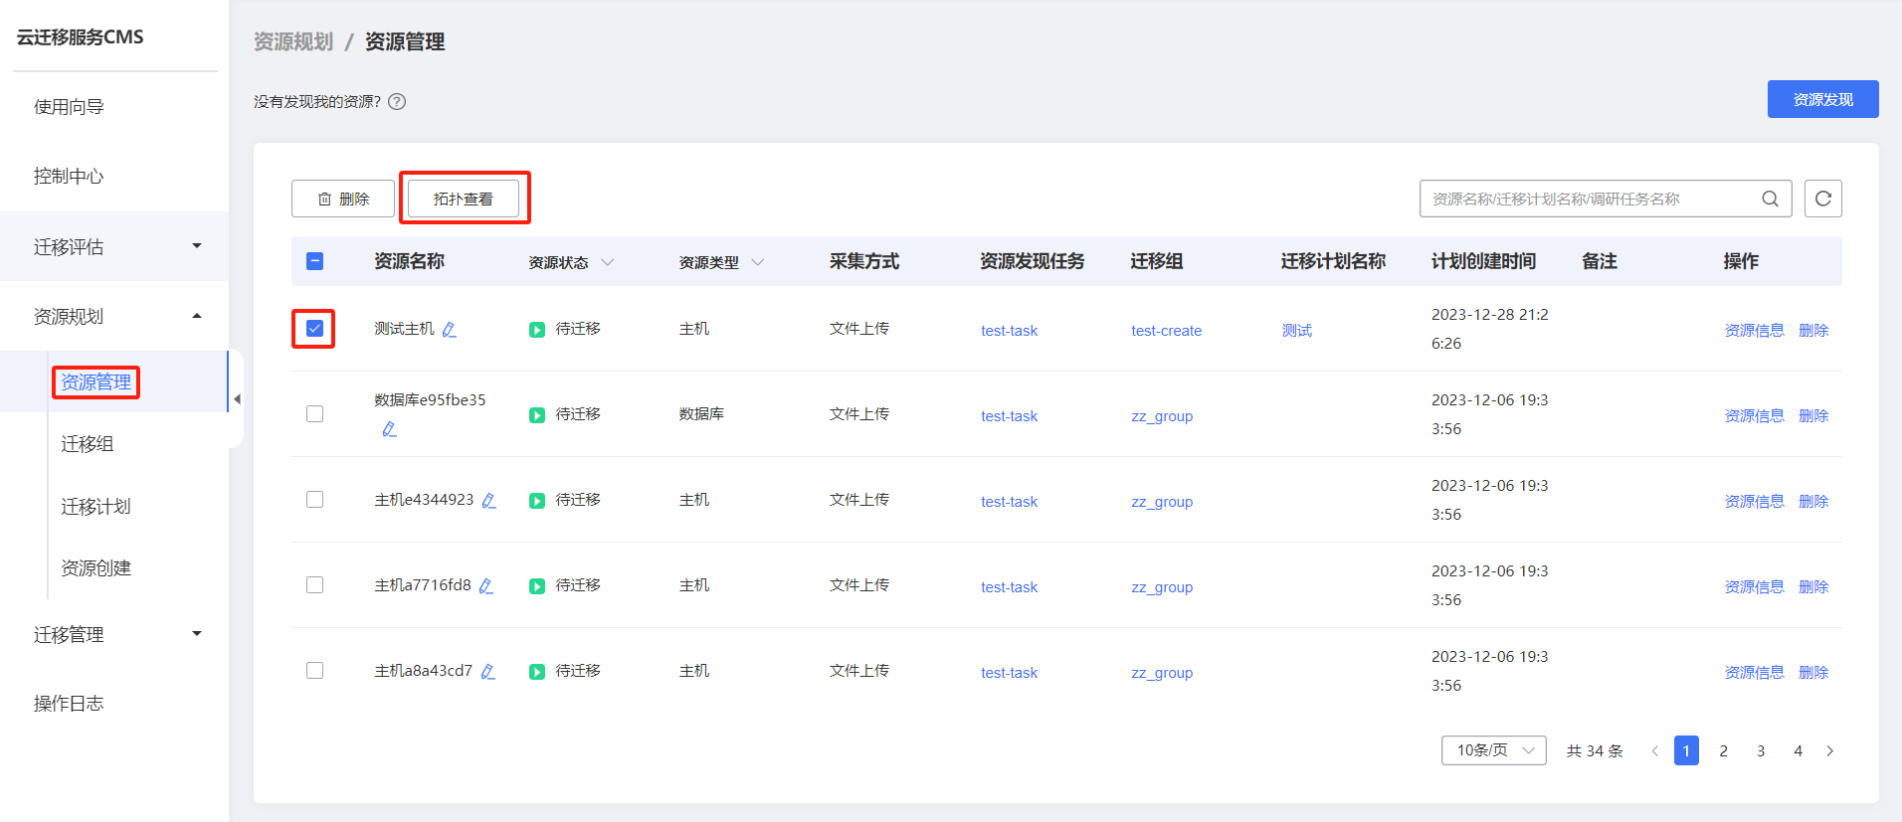This screenshot has height=822, width=1902.
Task: Click the search magnifier icon
Action: click(1769, 199)
